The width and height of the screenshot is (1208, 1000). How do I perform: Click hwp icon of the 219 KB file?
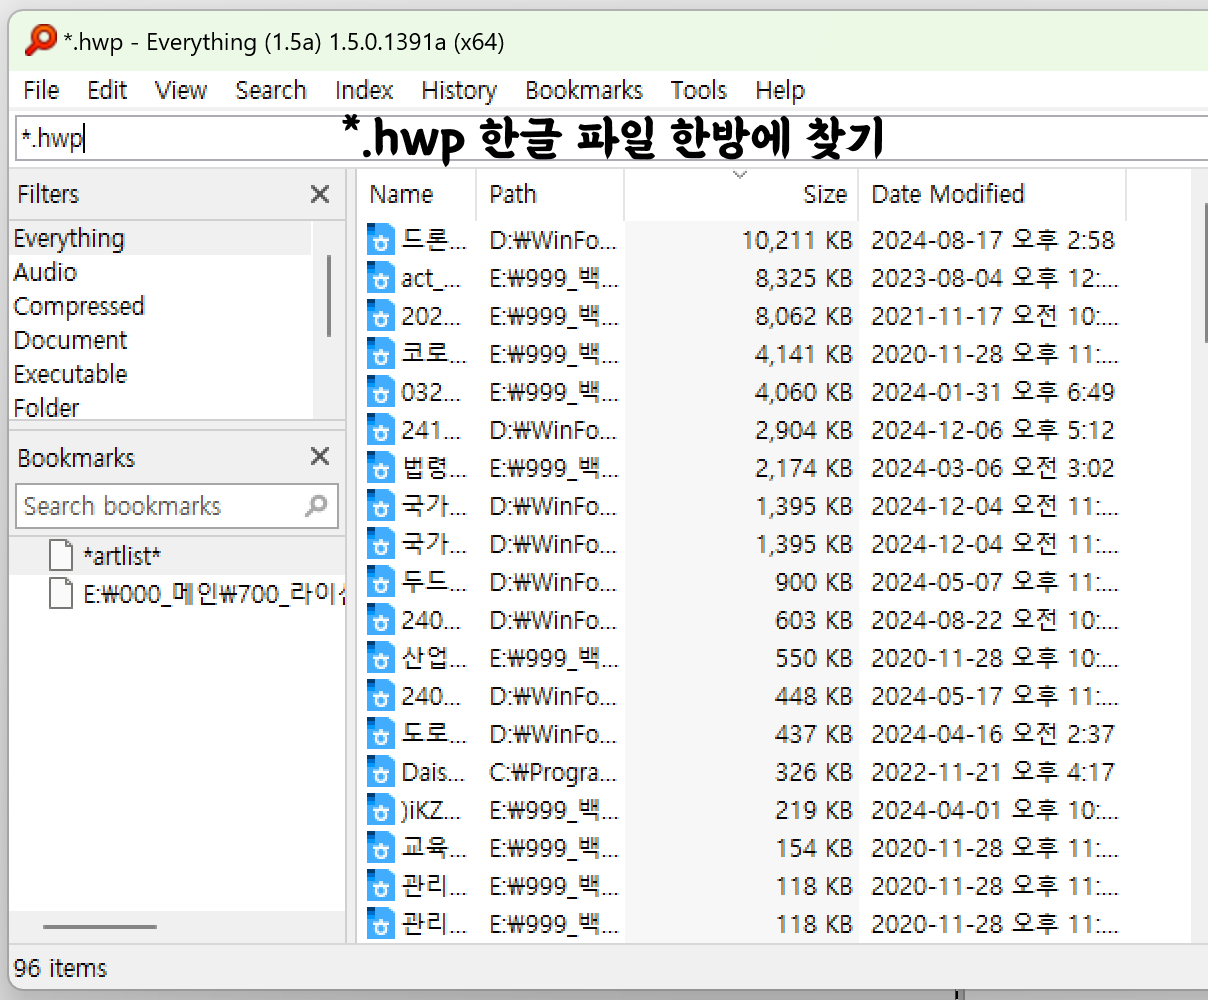[381, 810]
